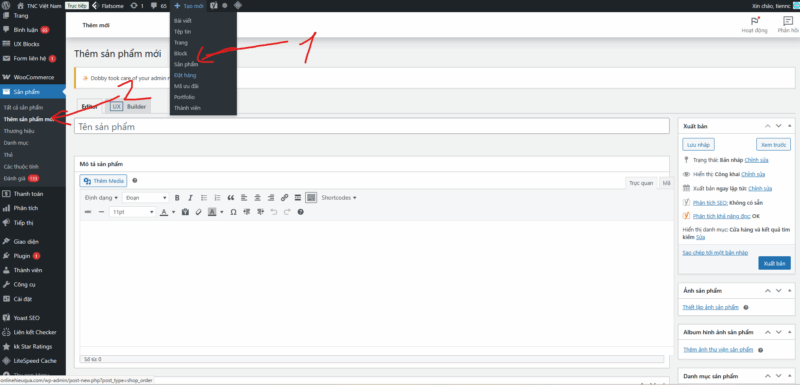The image size is (800, 385).
Task: Click the Thiết lập ảnh sản phẩm link
Action: pos(711,307)
